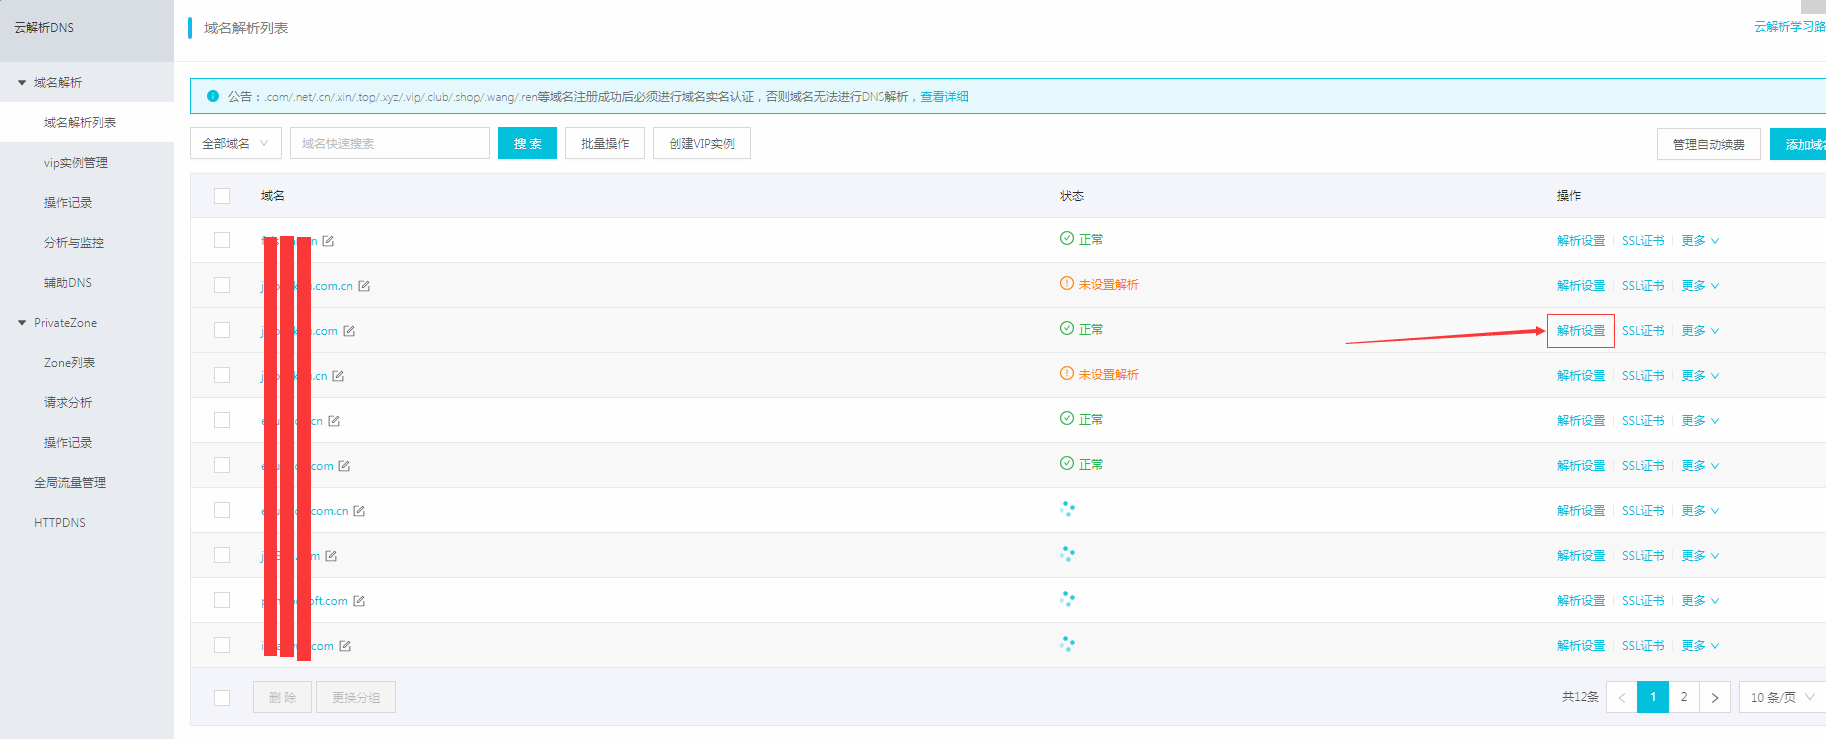The image size is (1826, 739).
Task: Open 分析与监控 in the sidebar
Action: 74,242
